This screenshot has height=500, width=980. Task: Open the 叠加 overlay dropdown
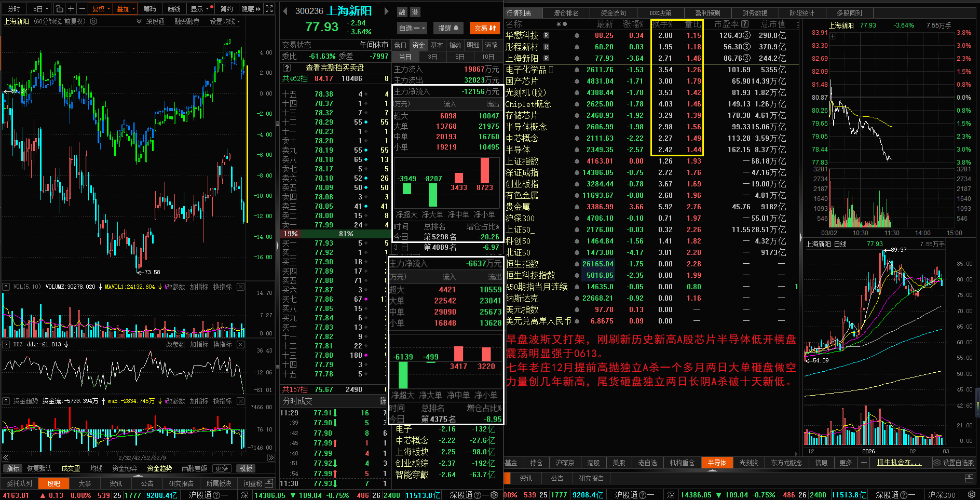125,9
